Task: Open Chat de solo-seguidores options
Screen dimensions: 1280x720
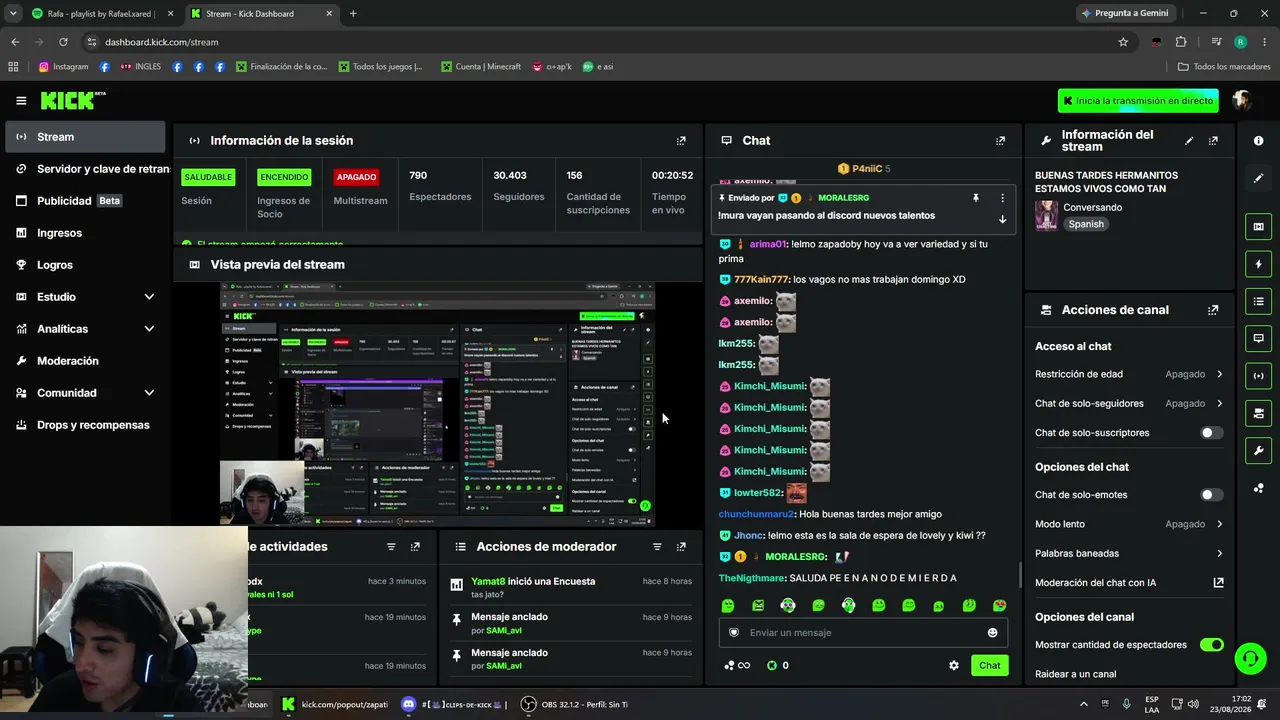Action: tap(1129, 404)
